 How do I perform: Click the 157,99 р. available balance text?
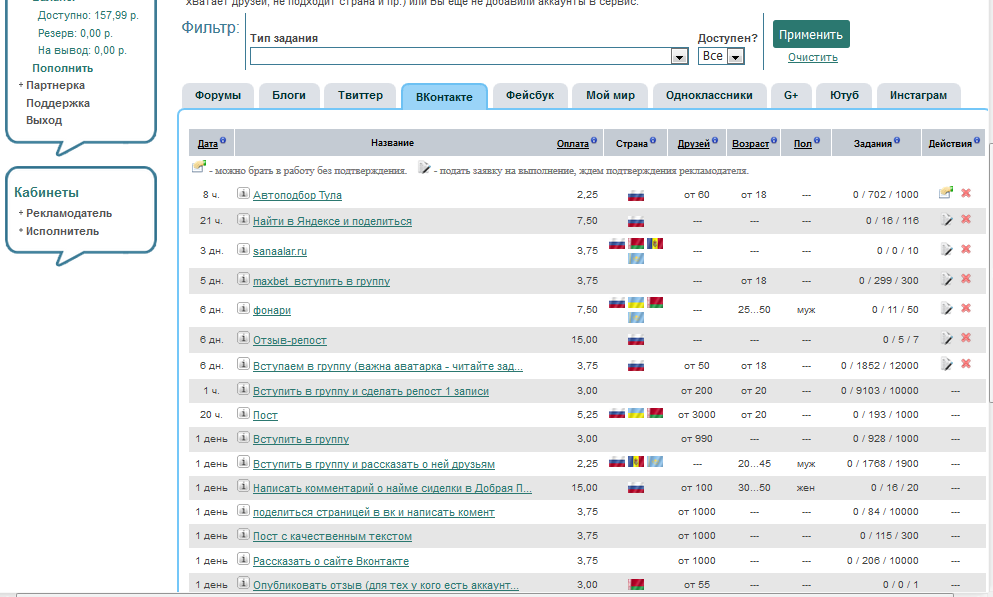(117, 15)
